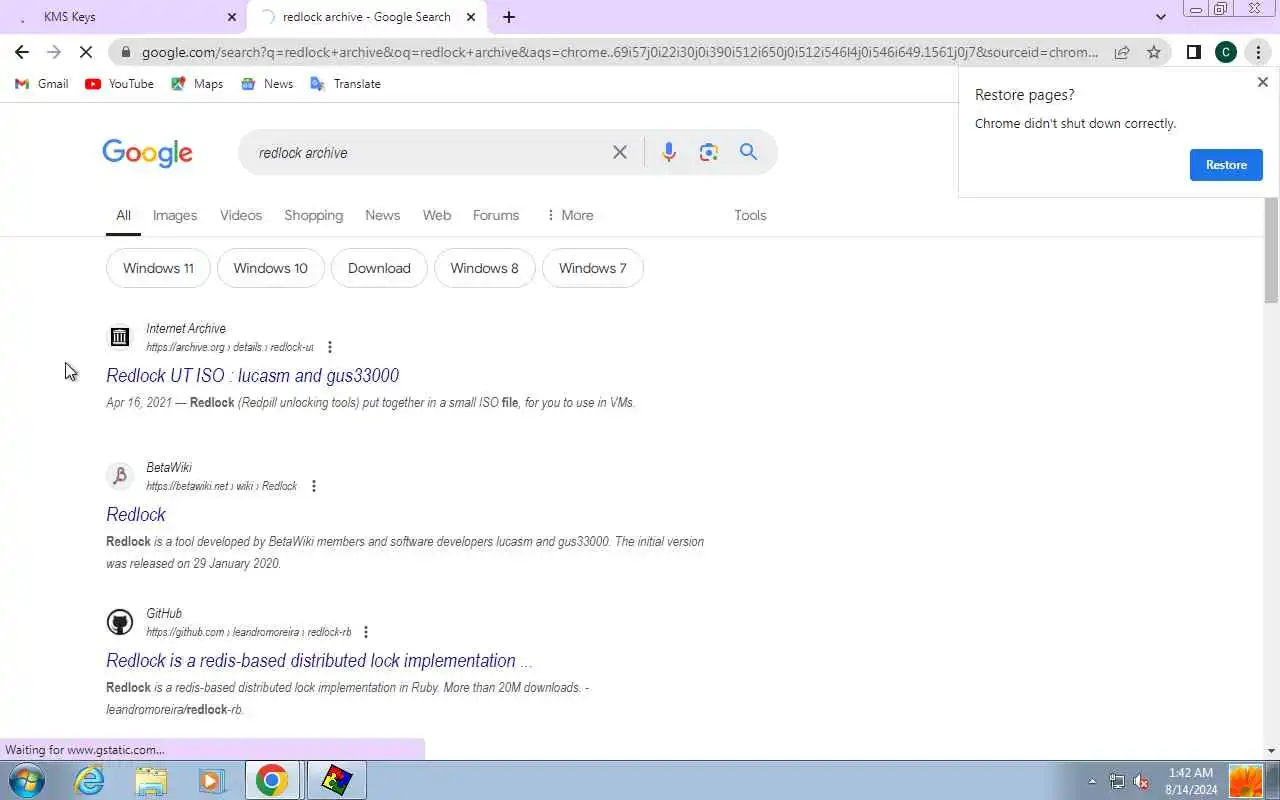Show hidden system tray icons

click(1092, 782)
